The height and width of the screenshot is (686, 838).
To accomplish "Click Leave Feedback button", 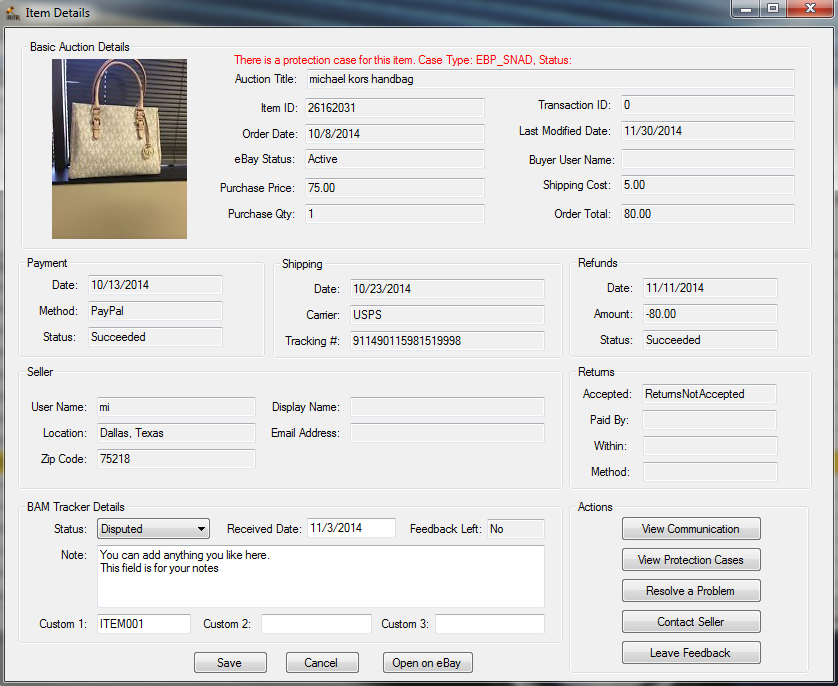I will pyautogui.click(x=691, y=653).
